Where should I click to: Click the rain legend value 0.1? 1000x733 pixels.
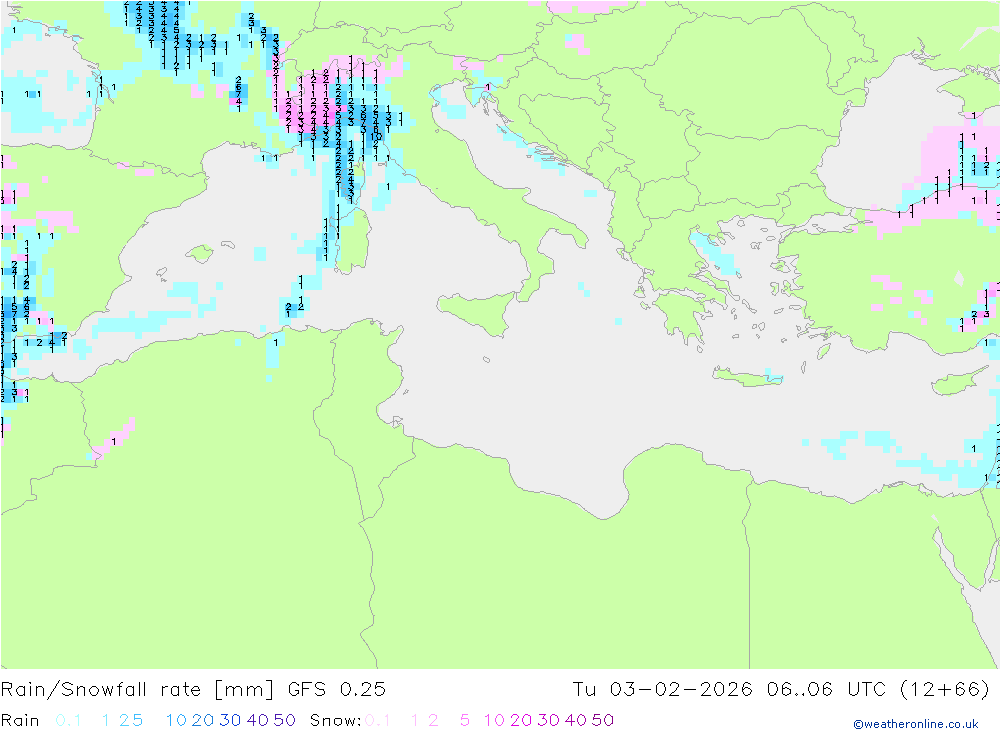click(x=68, y=720)
